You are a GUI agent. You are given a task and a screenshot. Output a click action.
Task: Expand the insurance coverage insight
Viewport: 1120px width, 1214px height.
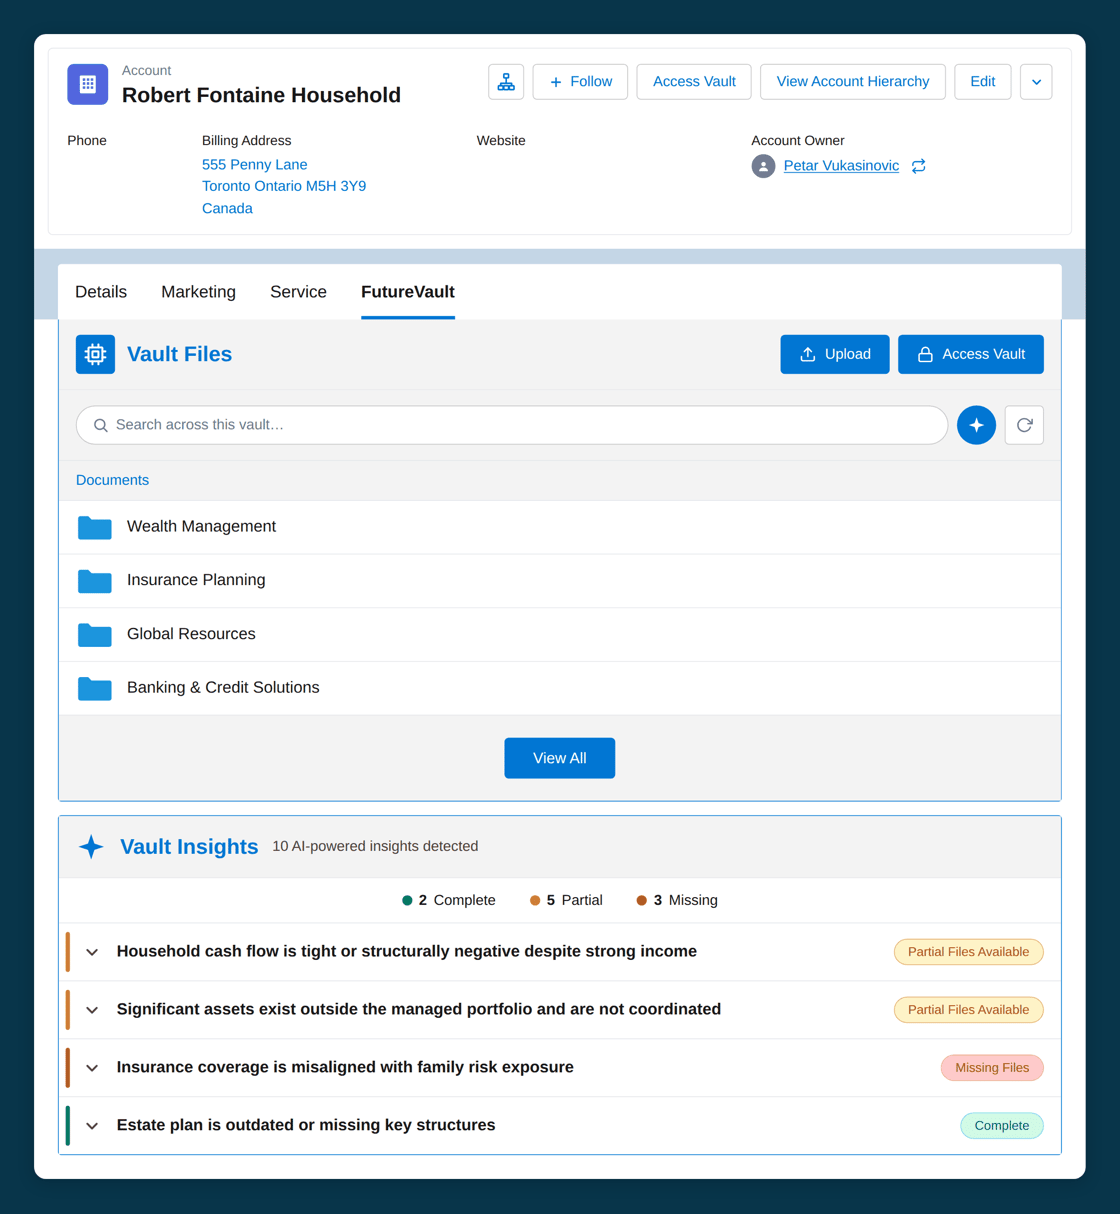(x=92, y=1068)
